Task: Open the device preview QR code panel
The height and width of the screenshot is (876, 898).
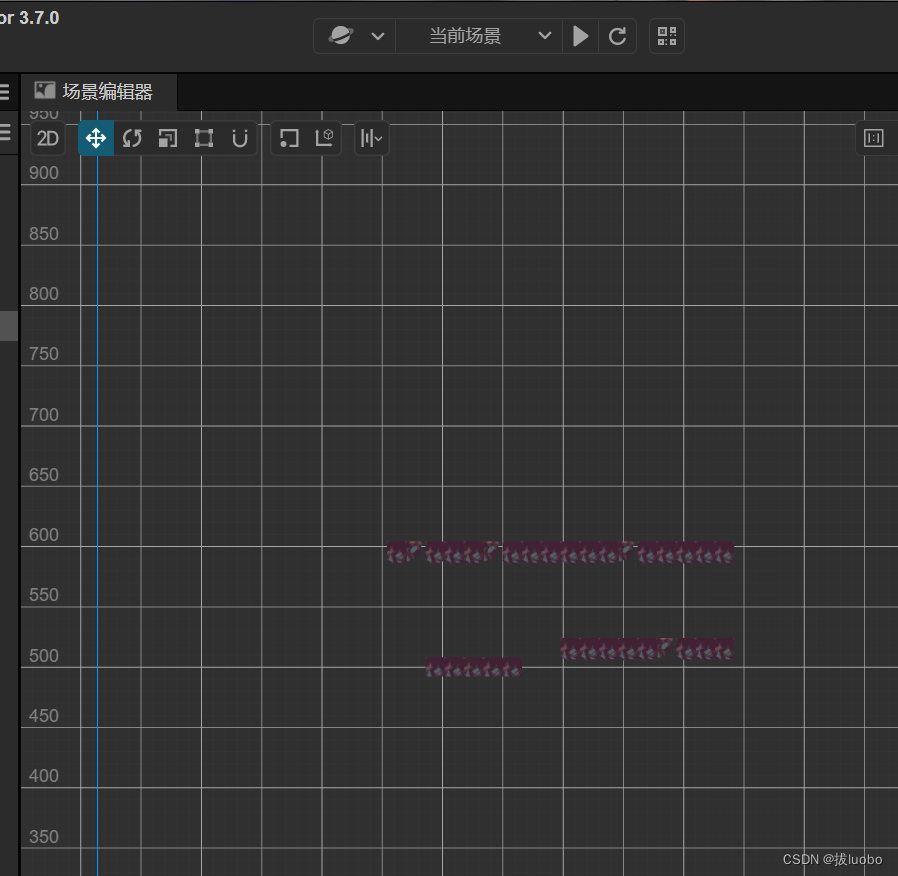Action: [667, 36]
